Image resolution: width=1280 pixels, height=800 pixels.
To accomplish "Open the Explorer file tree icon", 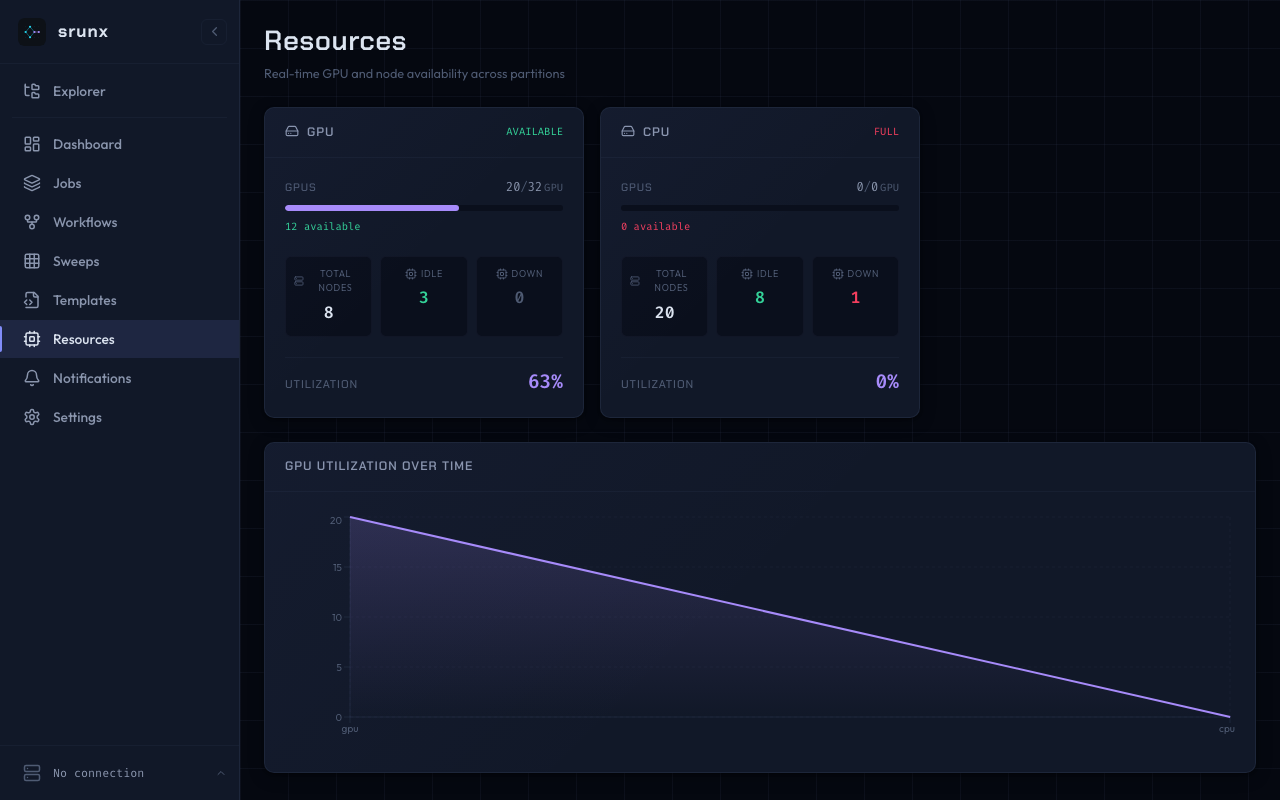I will tap(32, 91).
